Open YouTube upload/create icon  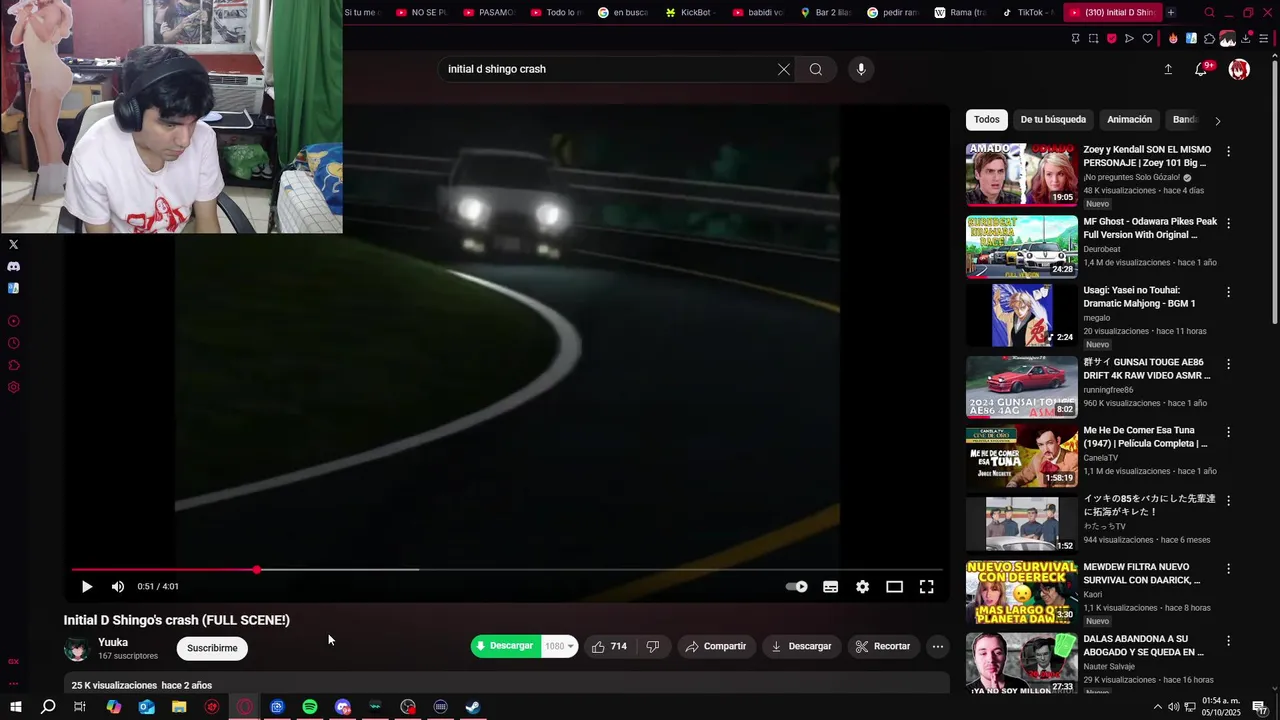click(x=1168, y=69)
